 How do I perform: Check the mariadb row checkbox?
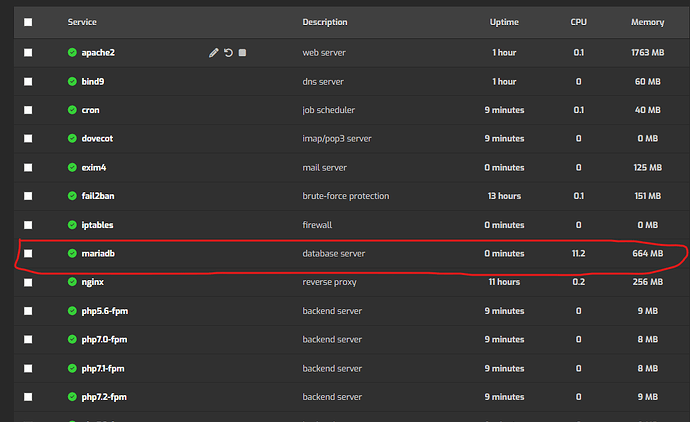click(x=28, y=253)
